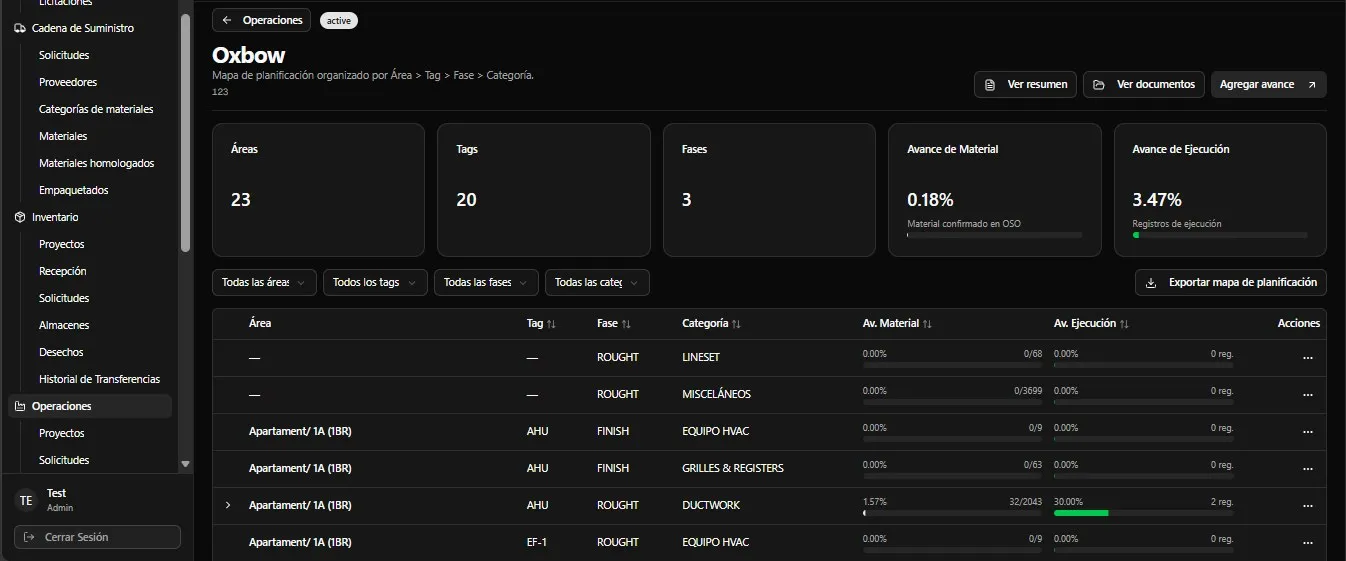This screenshot has width=1346, height=561.
Task: Open the Todas las fases filter dropdown
Action: pyautogui.click(x=486, y=283)
